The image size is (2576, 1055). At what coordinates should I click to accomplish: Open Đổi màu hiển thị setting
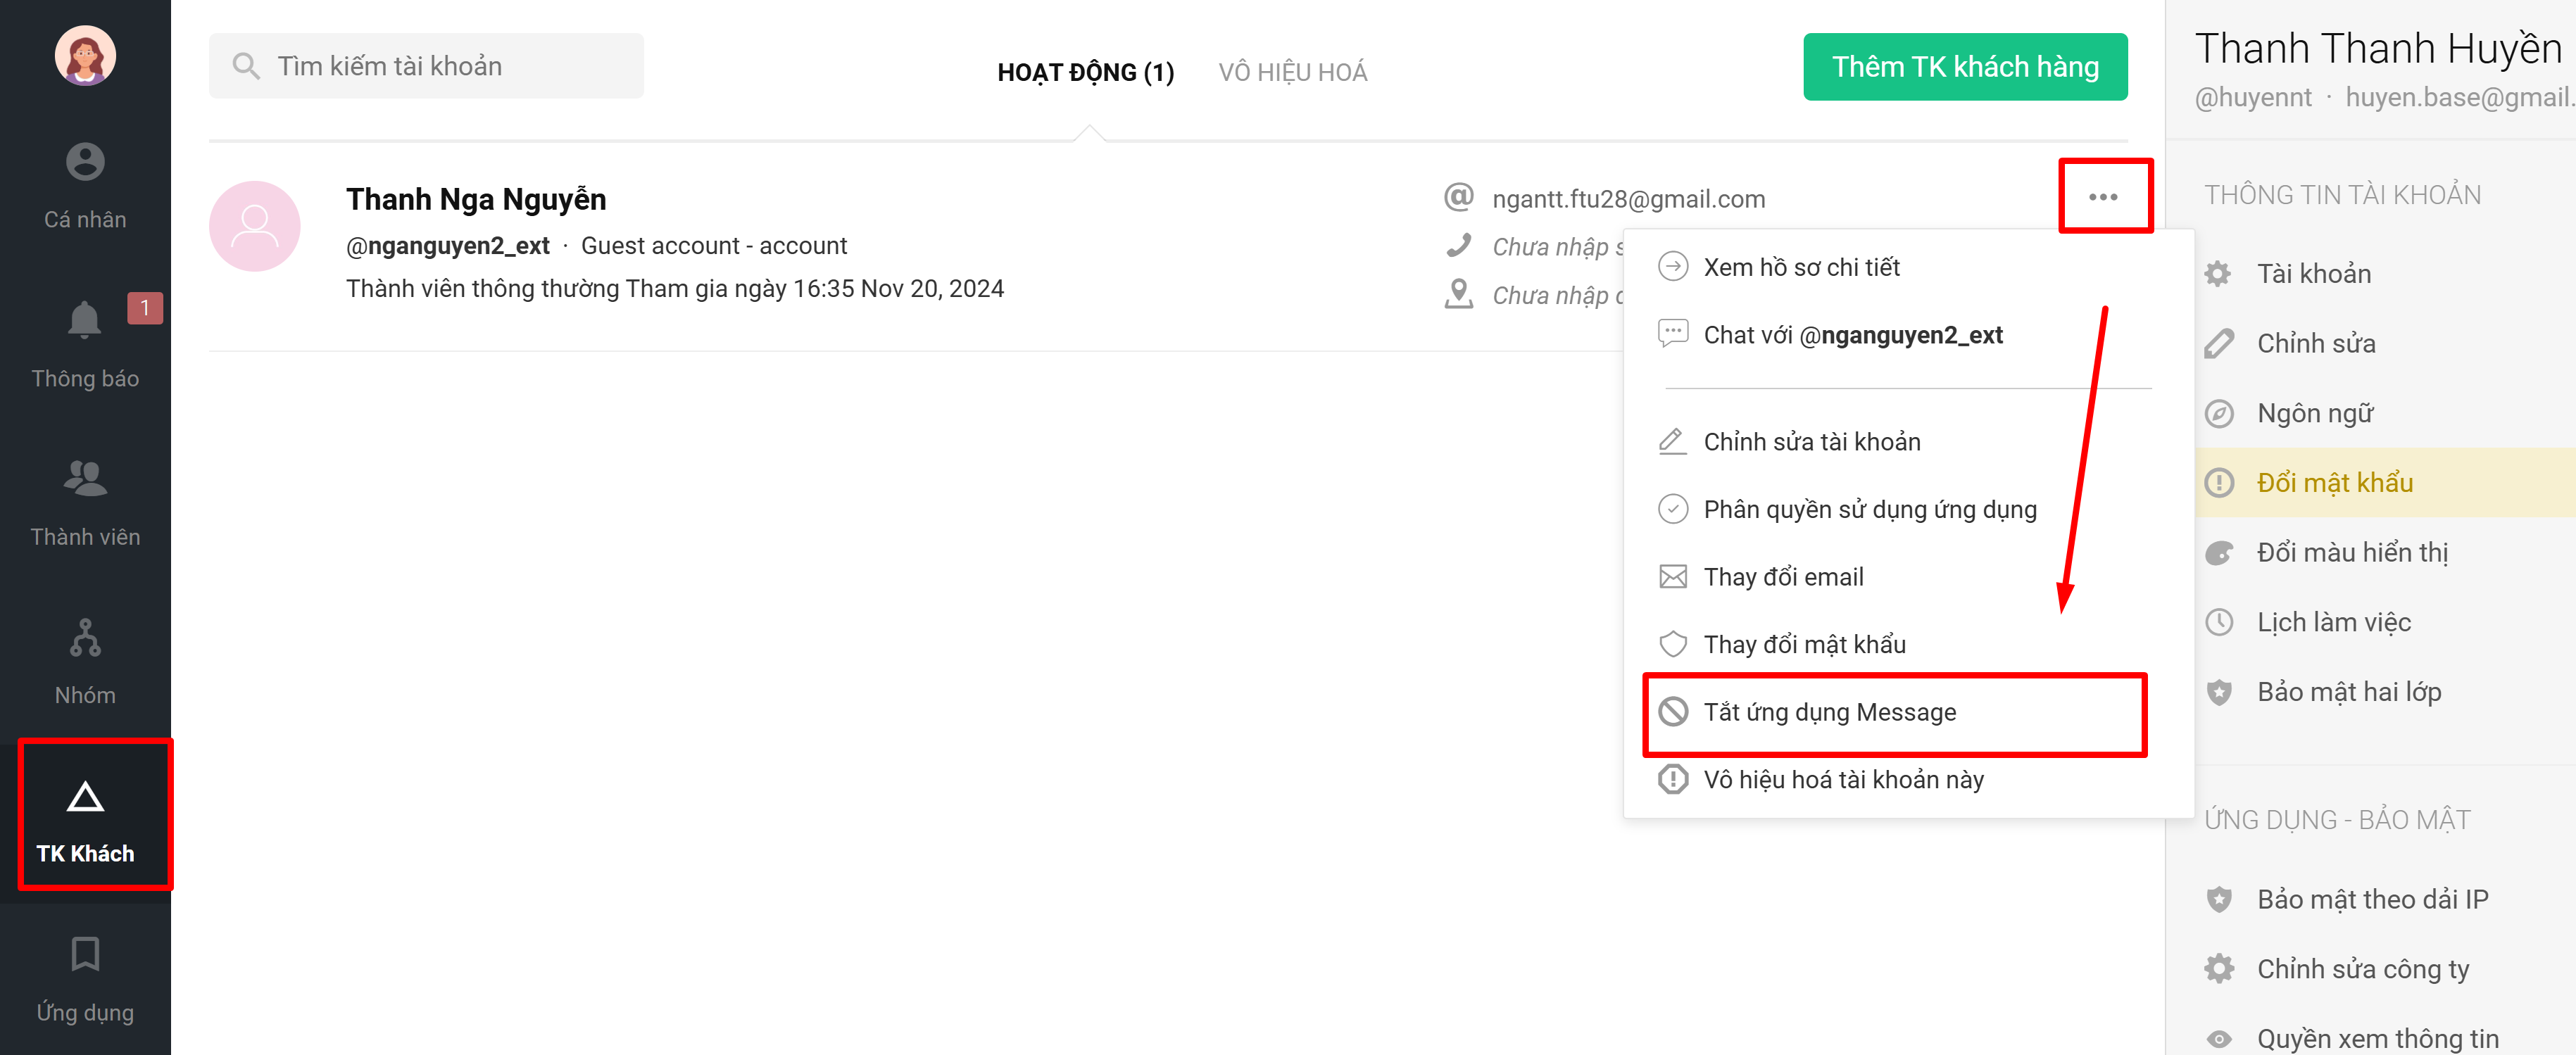pos(2351,552)
